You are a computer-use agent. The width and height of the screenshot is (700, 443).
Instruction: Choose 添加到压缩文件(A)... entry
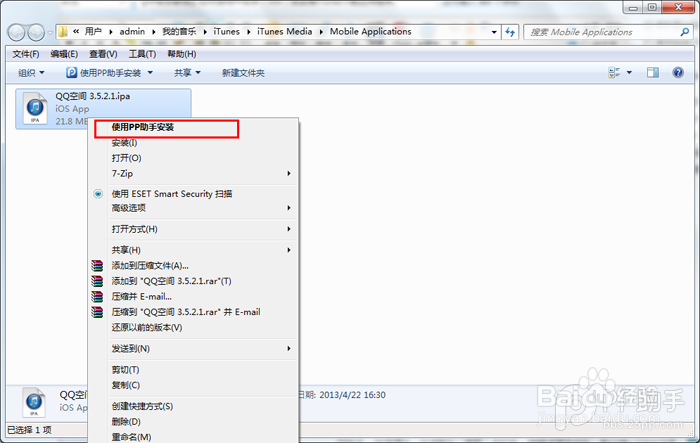(x=150, y=266)
